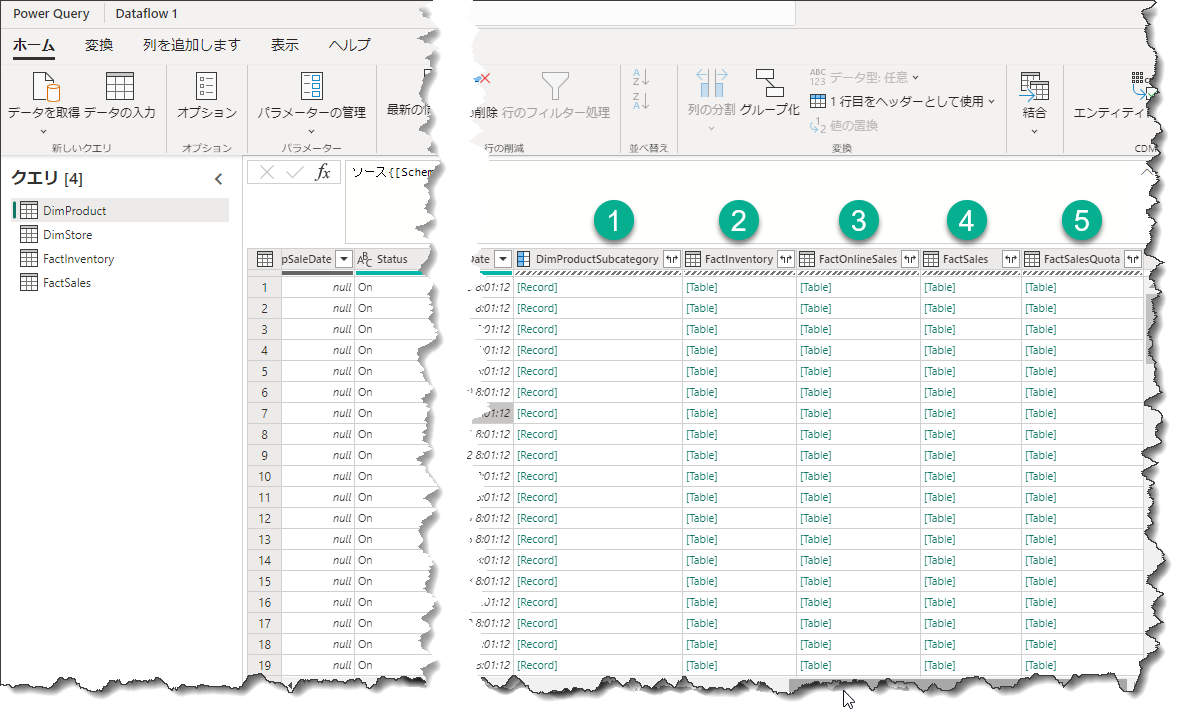Image resolution: width=1187 pixels, height=718 pixels.
Task: Click the Replace Values icon
Action: point(818,125)
